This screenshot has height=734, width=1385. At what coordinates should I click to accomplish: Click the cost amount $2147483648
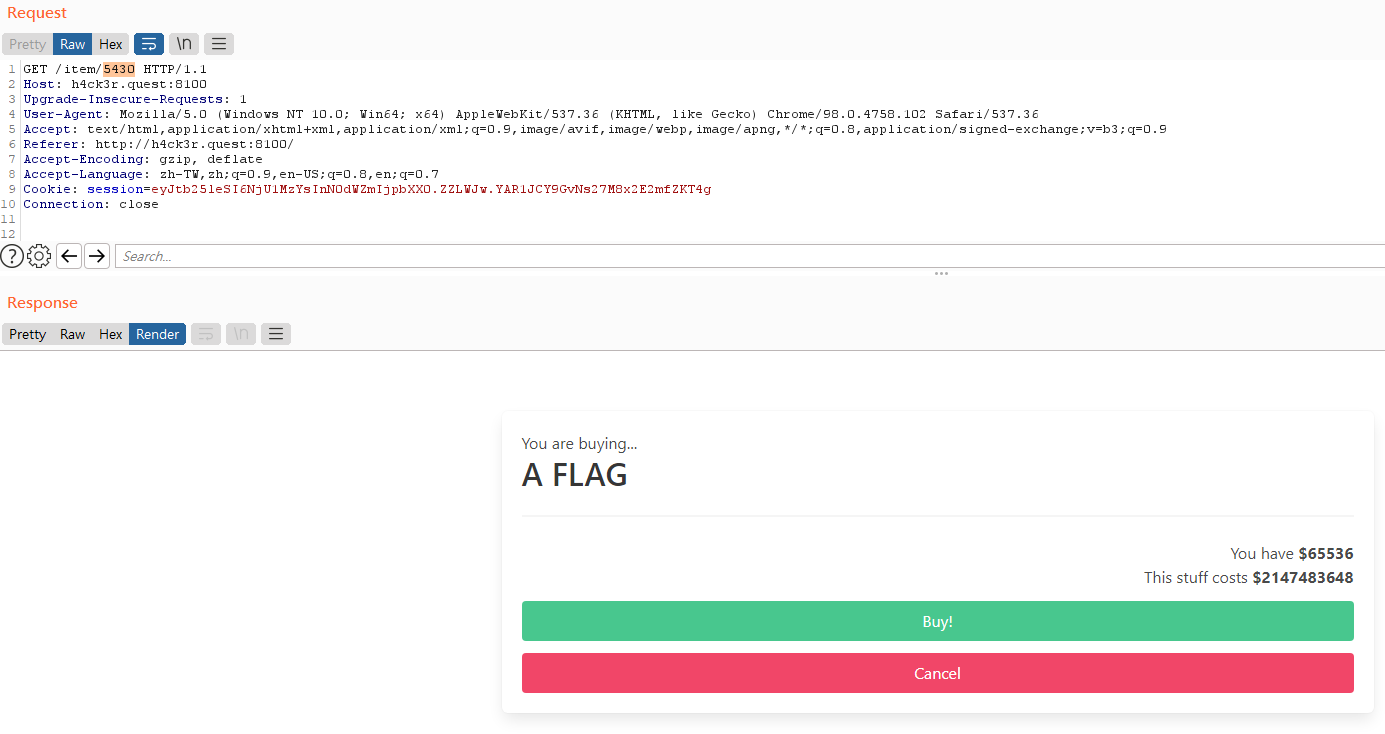point(1303,577)
